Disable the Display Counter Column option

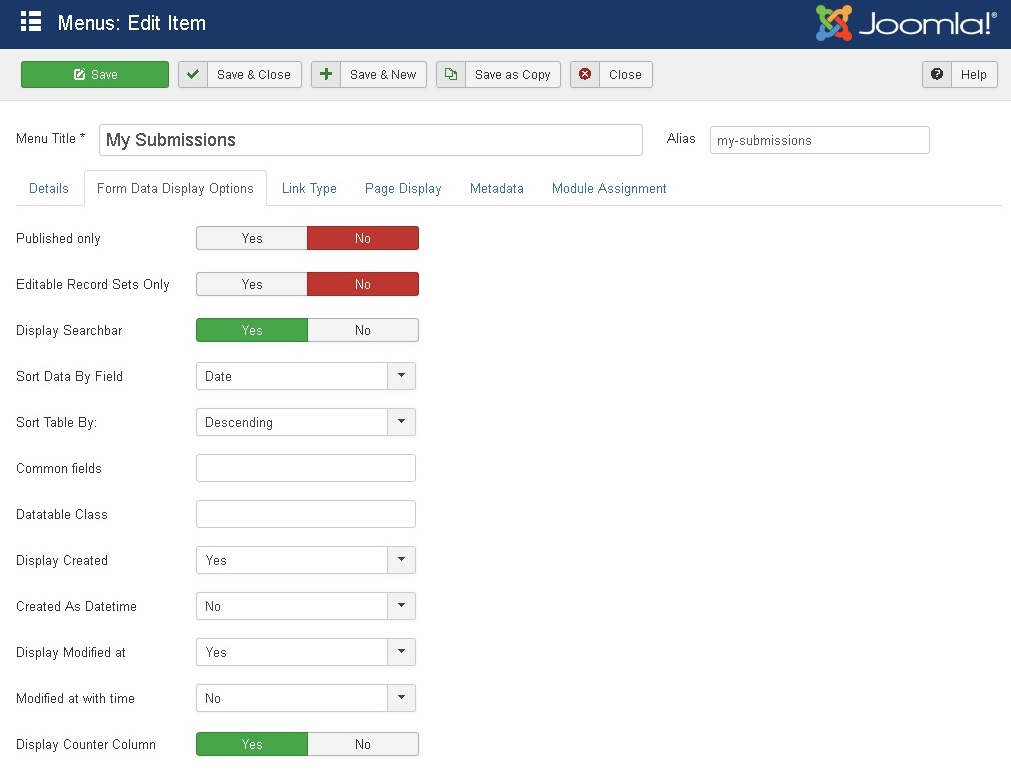click(x=362, y=744)
